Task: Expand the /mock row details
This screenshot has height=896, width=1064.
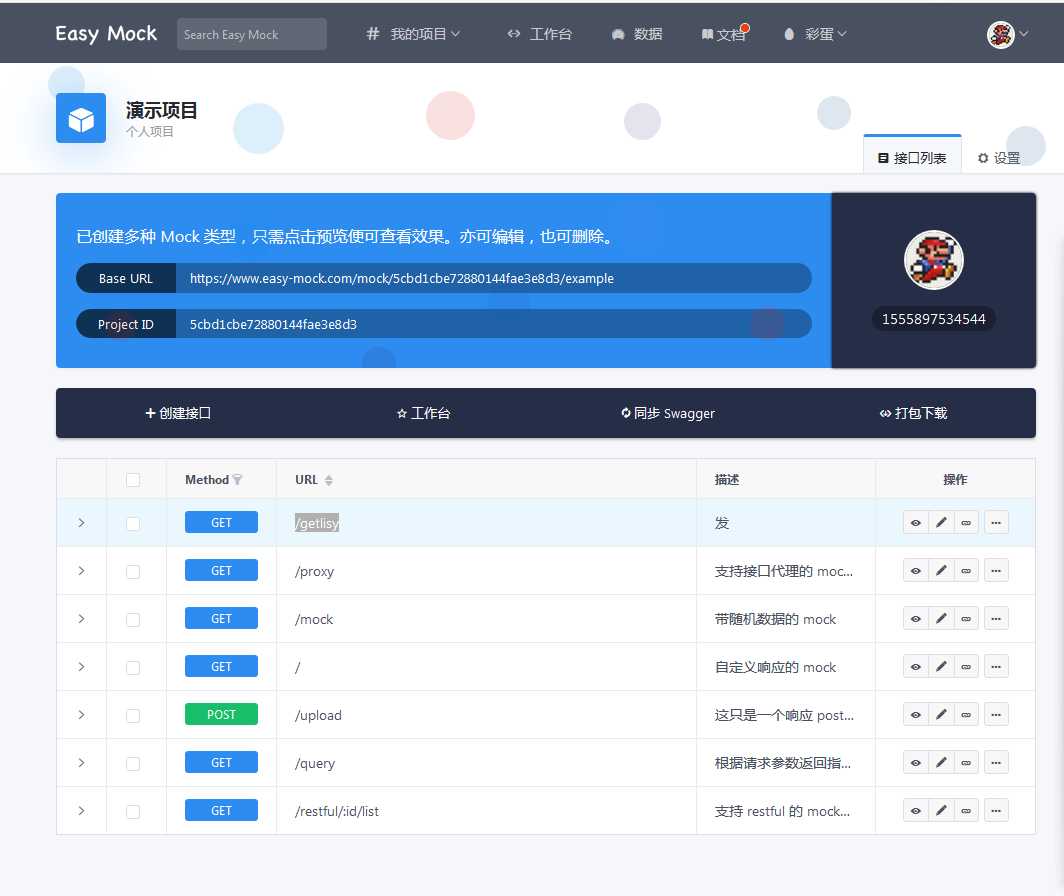Action: pos(81,619)
